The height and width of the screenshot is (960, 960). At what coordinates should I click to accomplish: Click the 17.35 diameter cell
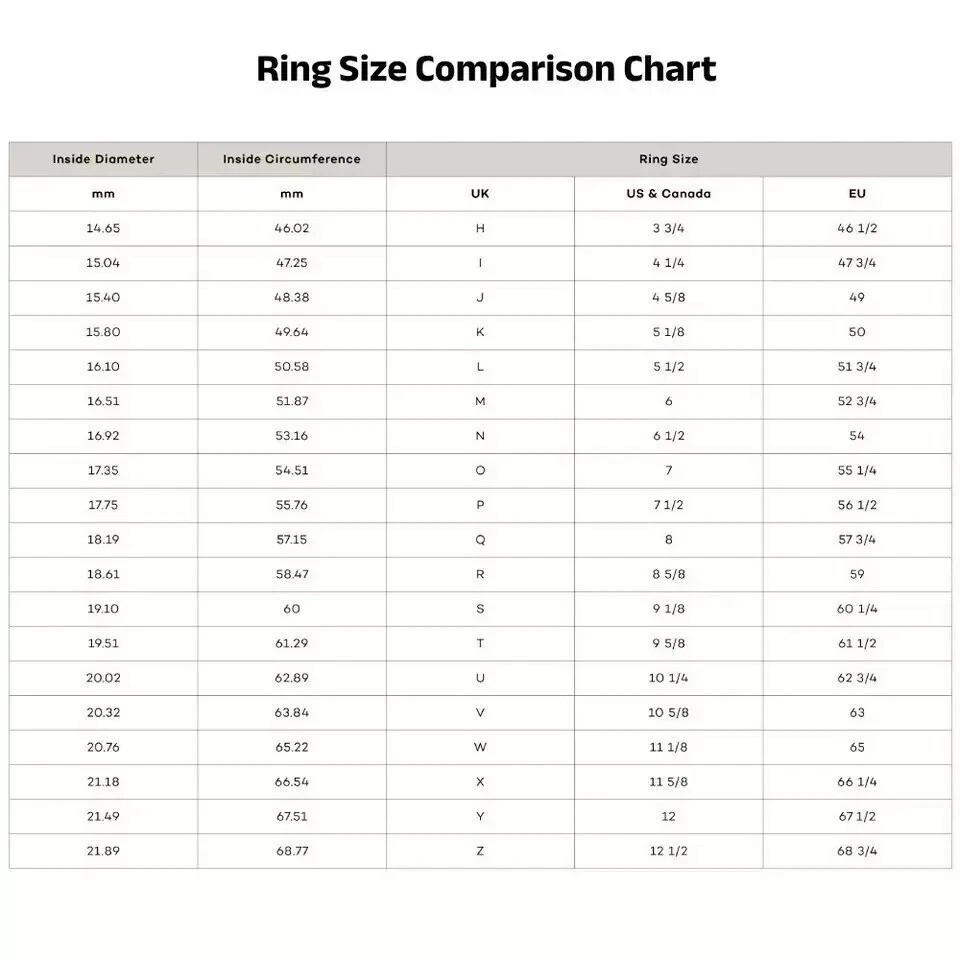coord(103,470)
